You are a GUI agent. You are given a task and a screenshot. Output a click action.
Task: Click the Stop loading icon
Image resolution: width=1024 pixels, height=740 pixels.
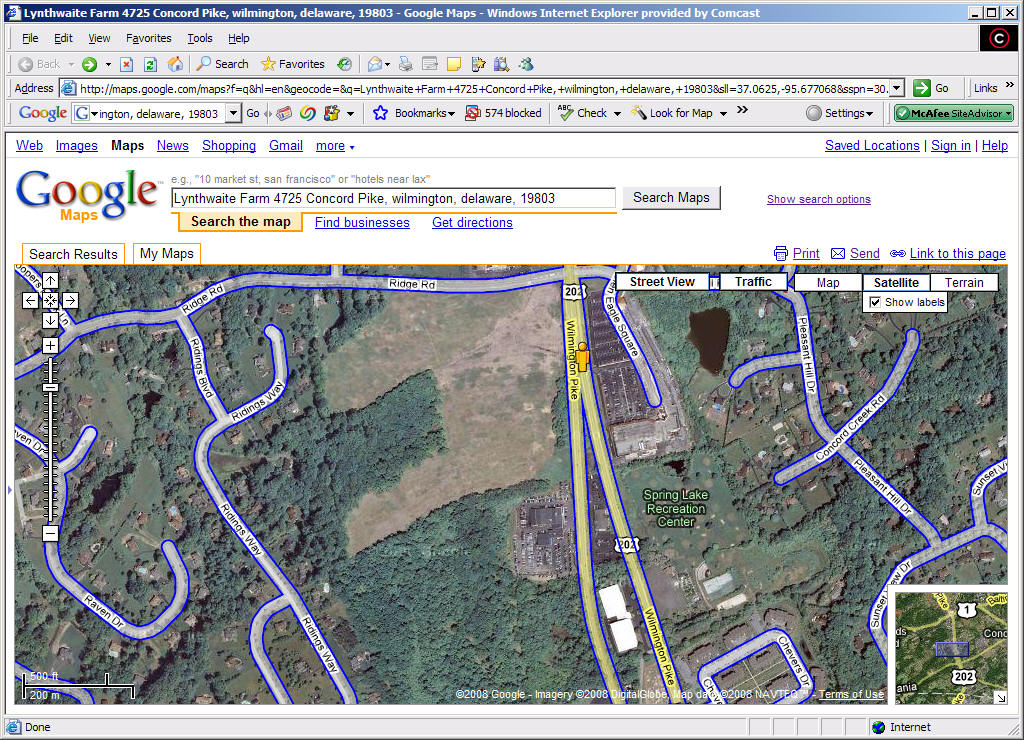tap(127, 64)
